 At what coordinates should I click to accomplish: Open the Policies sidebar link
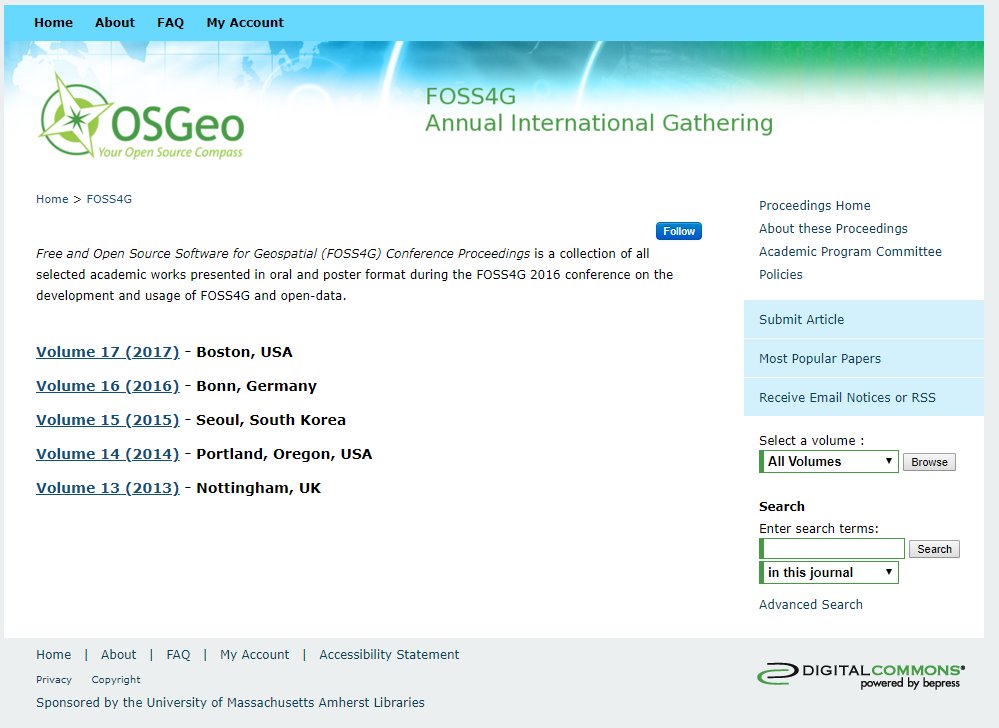click(780, 275)
